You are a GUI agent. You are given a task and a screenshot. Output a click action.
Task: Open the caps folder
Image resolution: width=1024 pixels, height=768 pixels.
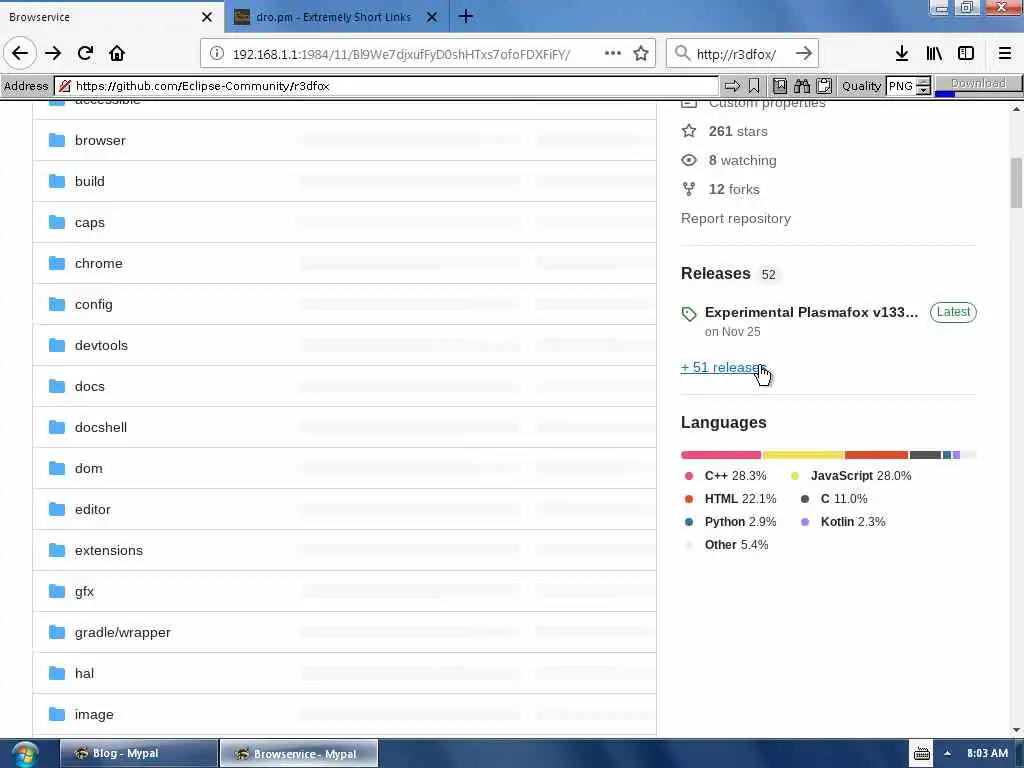tap(89, 223)
